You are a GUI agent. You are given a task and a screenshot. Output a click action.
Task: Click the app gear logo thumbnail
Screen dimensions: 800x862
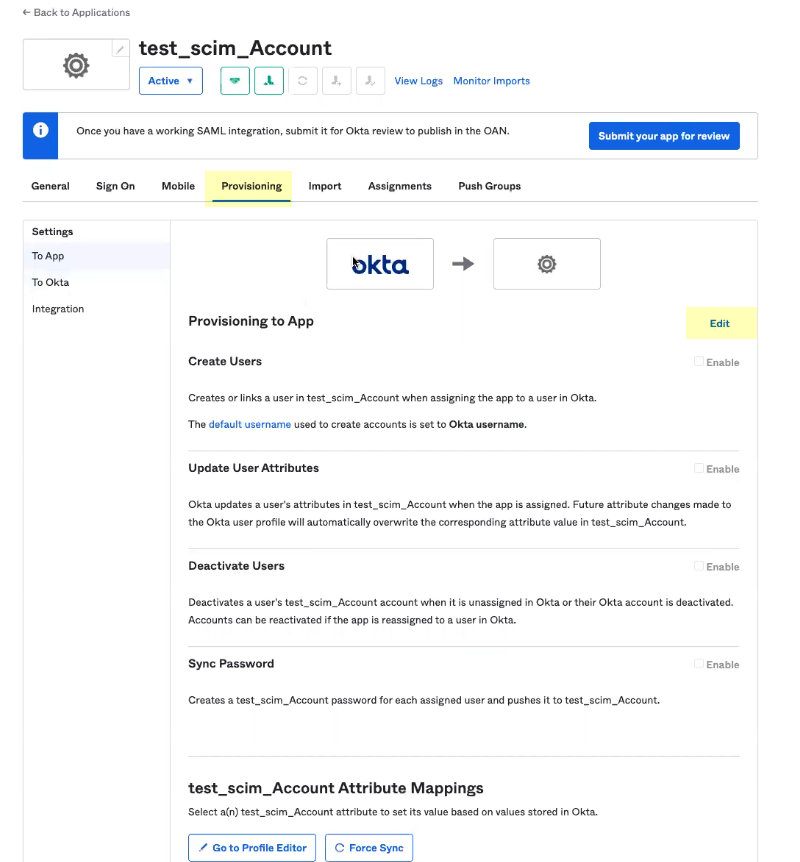tap(76, 65)
